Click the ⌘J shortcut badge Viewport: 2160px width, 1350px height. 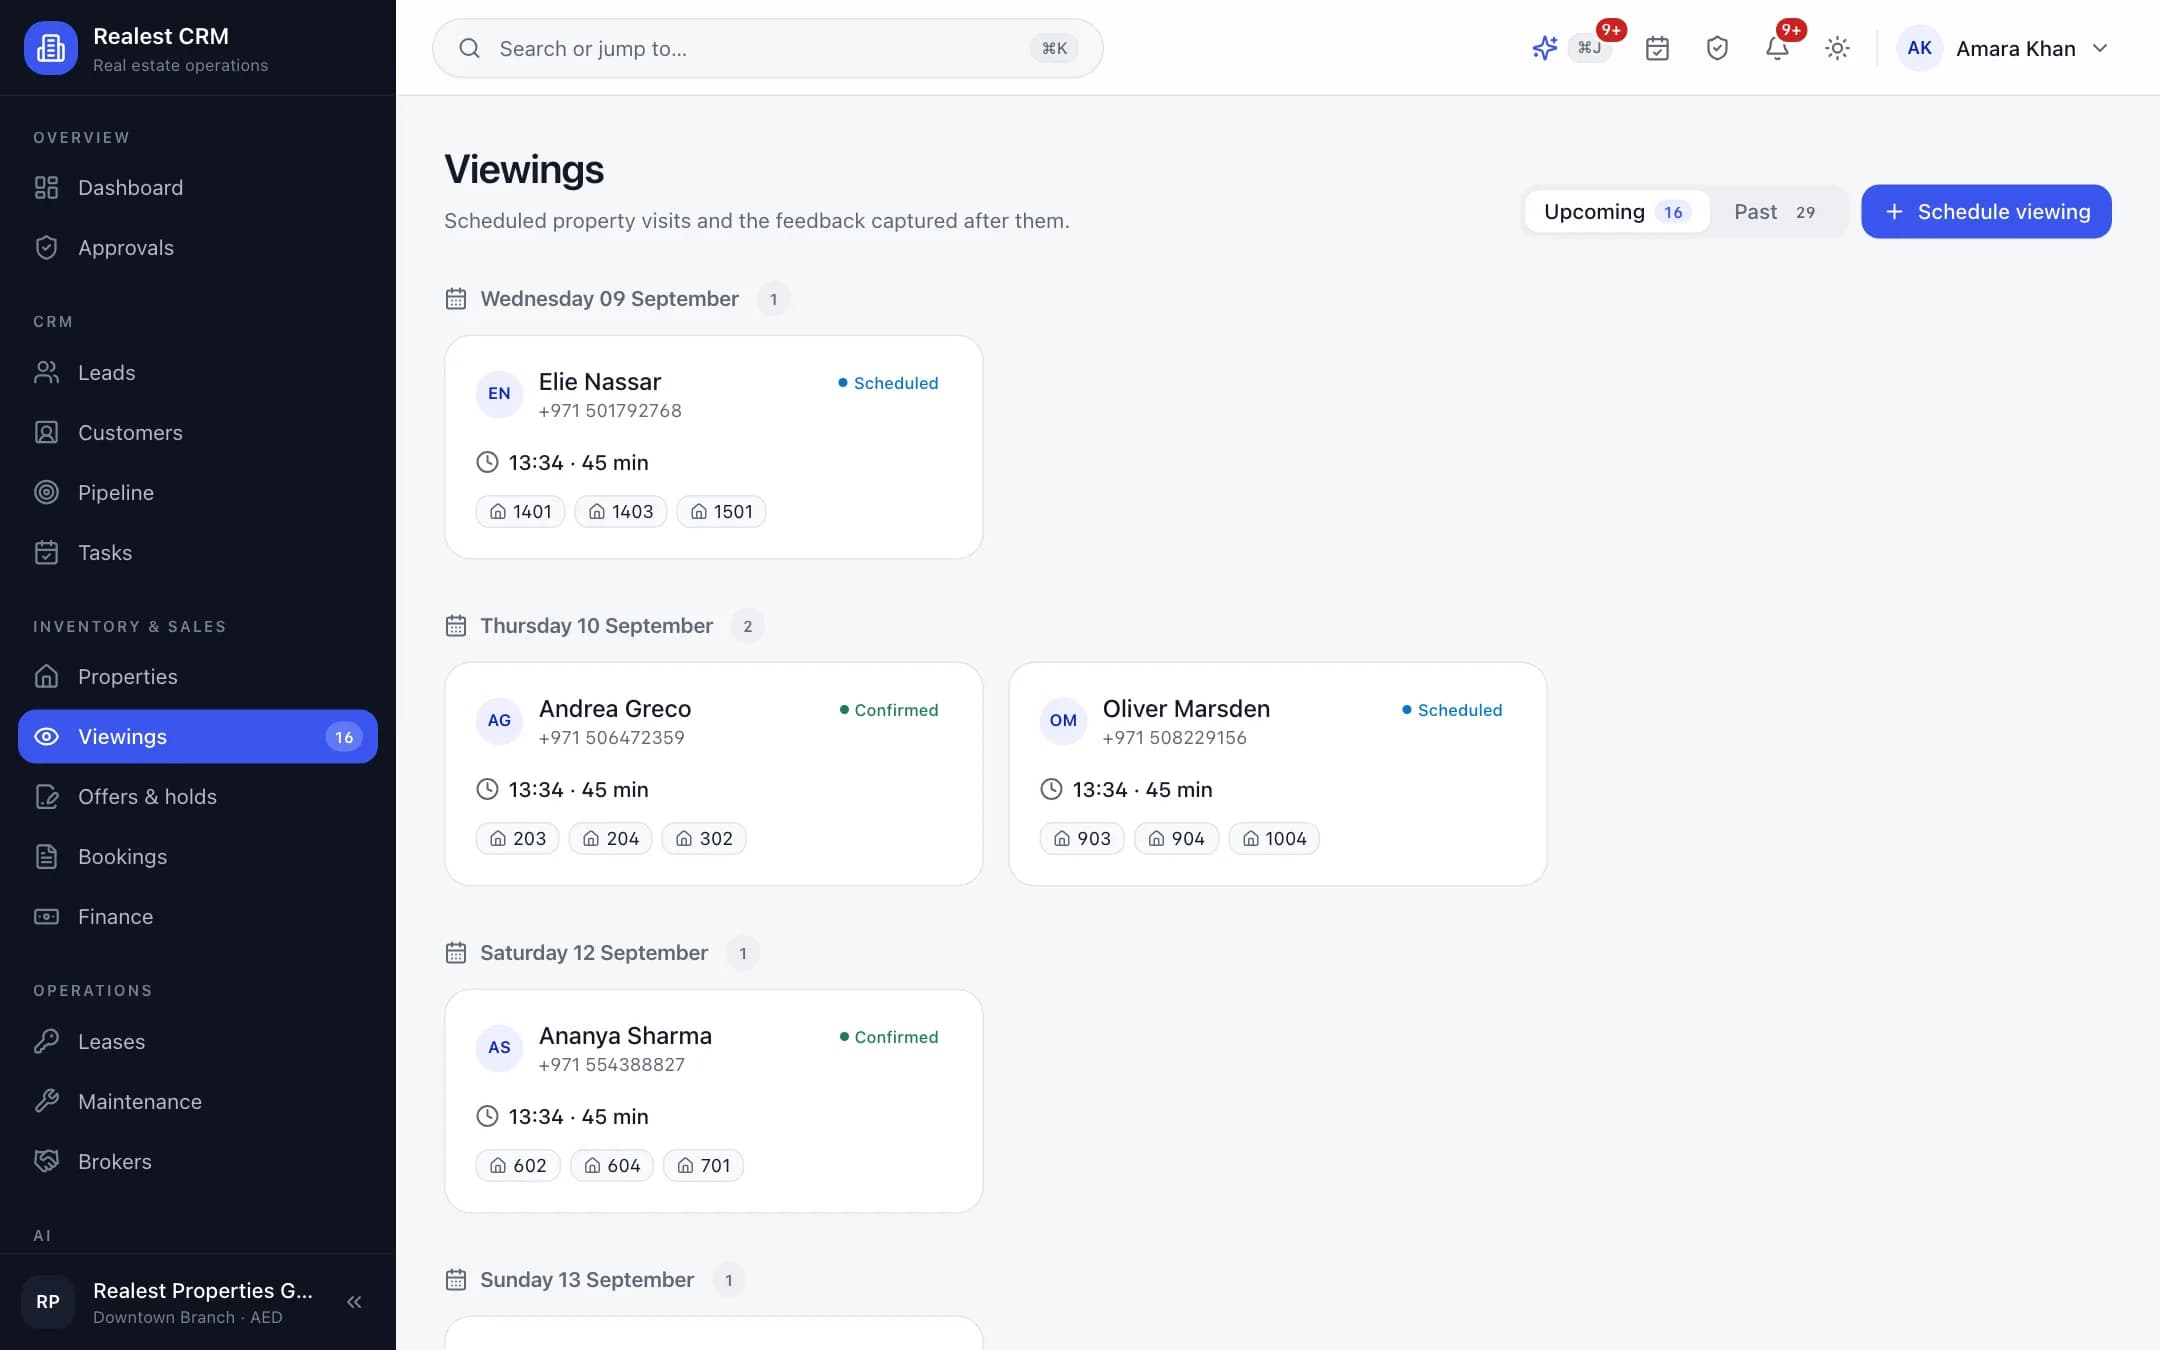[1589, 48]
